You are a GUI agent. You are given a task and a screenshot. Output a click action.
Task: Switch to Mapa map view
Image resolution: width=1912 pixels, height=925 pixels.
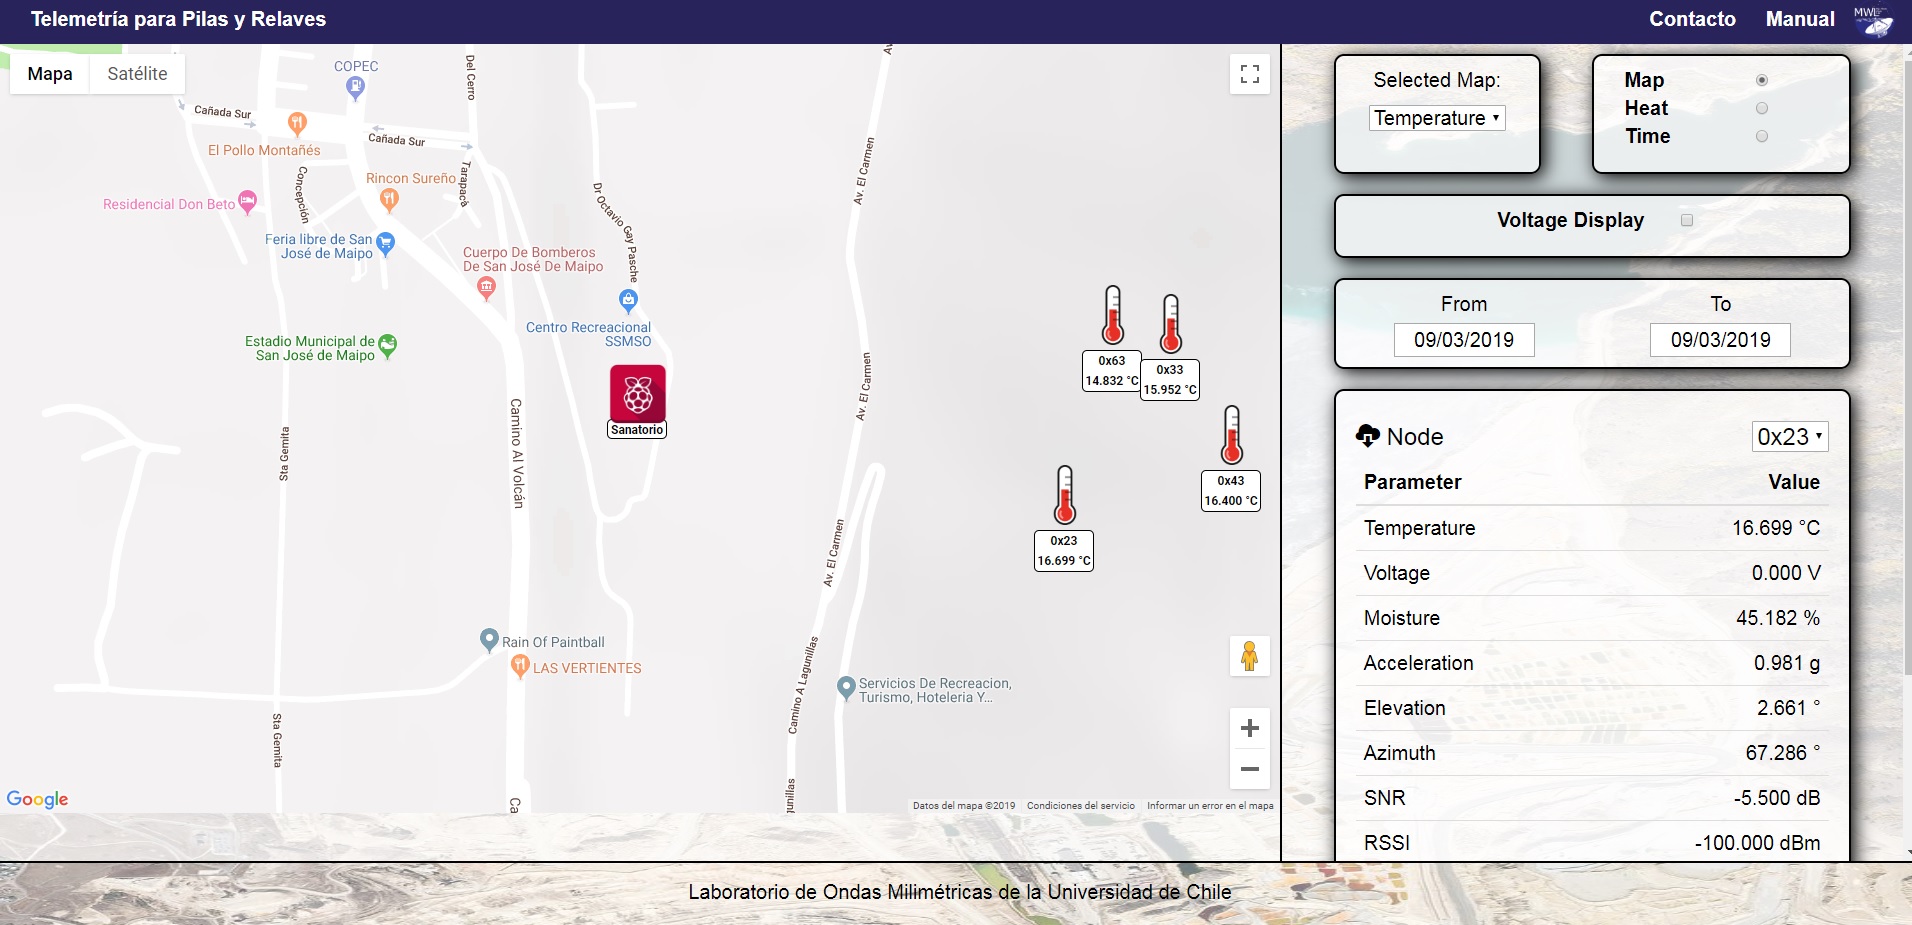coord(50,74)
